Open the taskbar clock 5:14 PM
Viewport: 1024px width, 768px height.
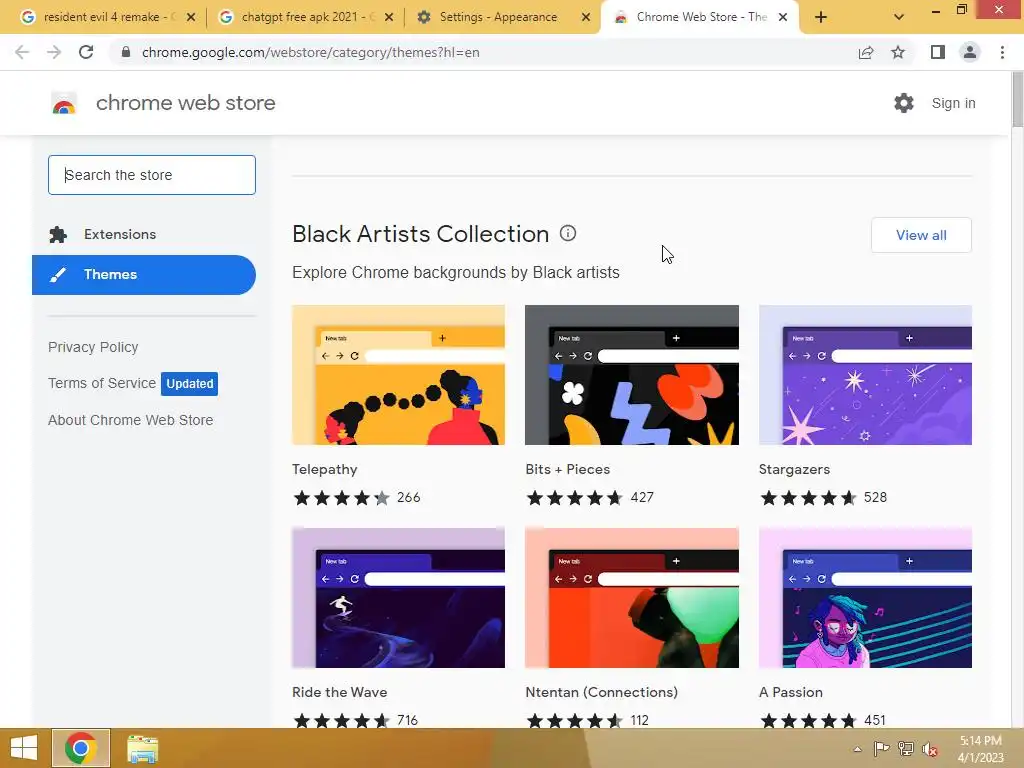(981, 749)
